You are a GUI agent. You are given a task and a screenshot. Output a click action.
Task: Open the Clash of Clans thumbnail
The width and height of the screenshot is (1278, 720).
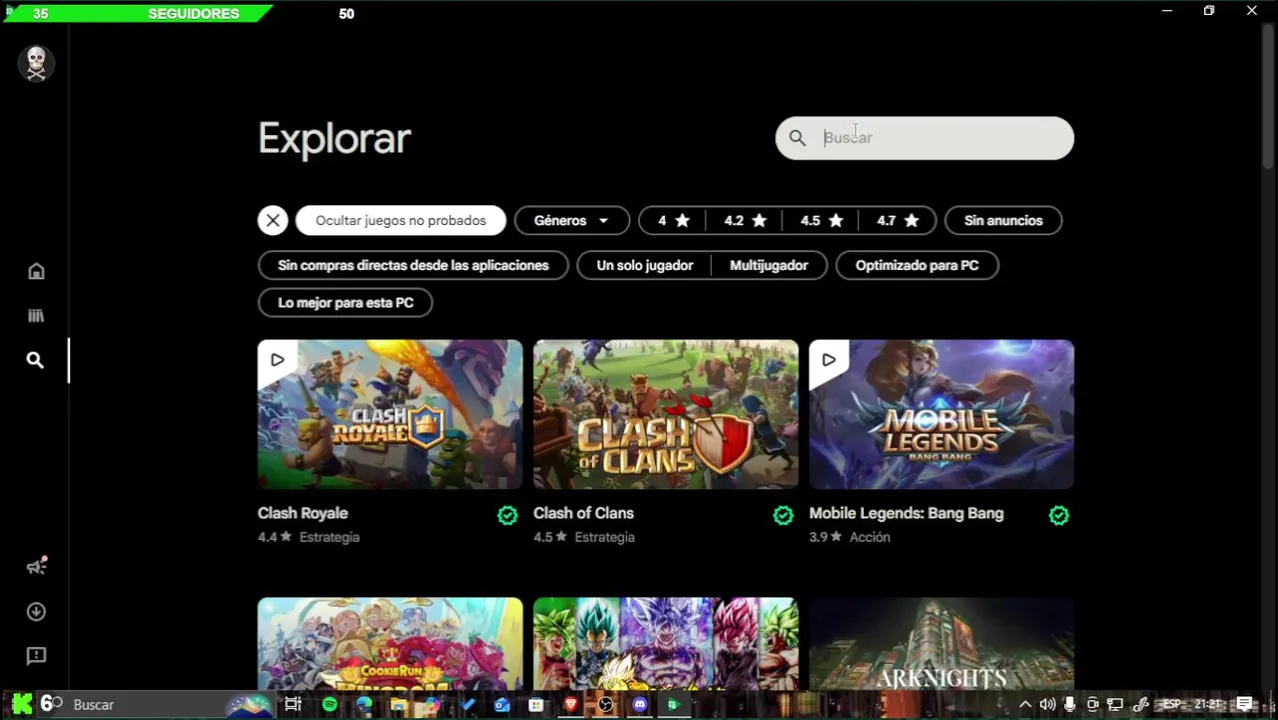click(x=666, y=414)
